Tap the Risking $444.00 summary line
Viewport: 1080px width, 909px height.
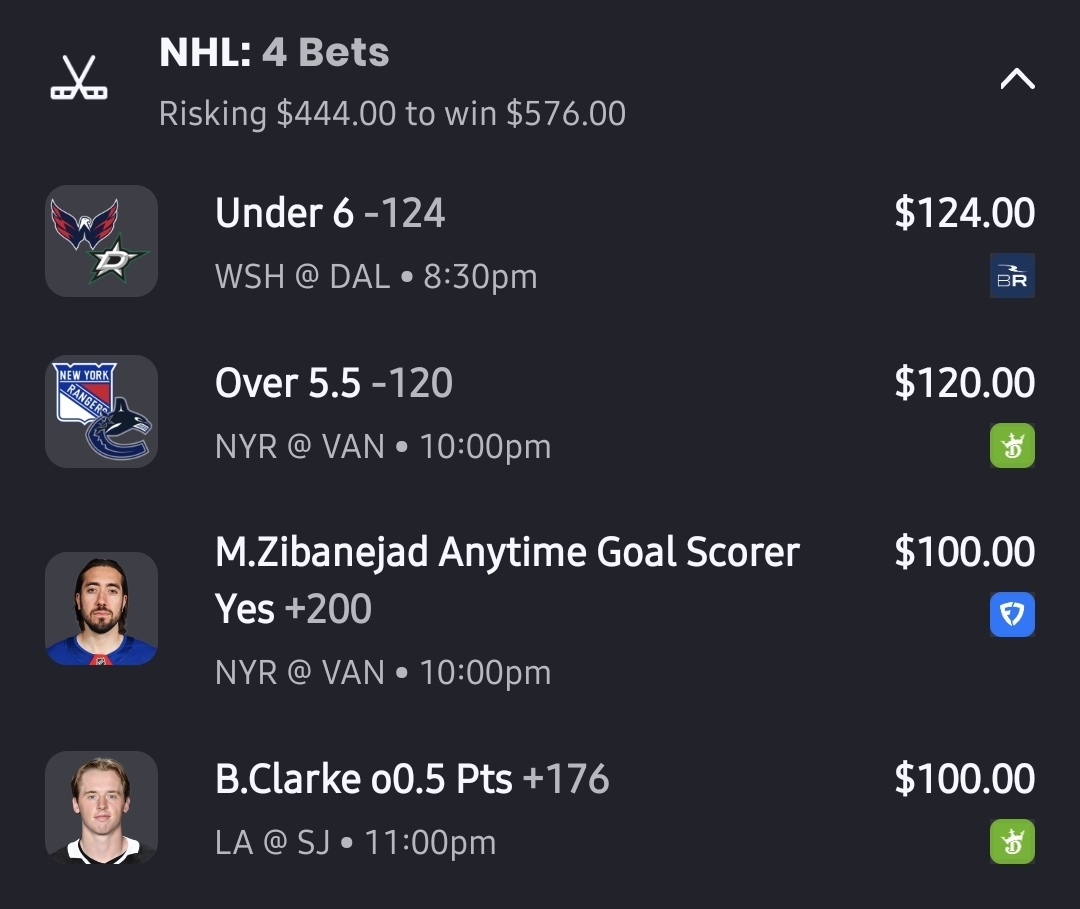pos(392,114)
